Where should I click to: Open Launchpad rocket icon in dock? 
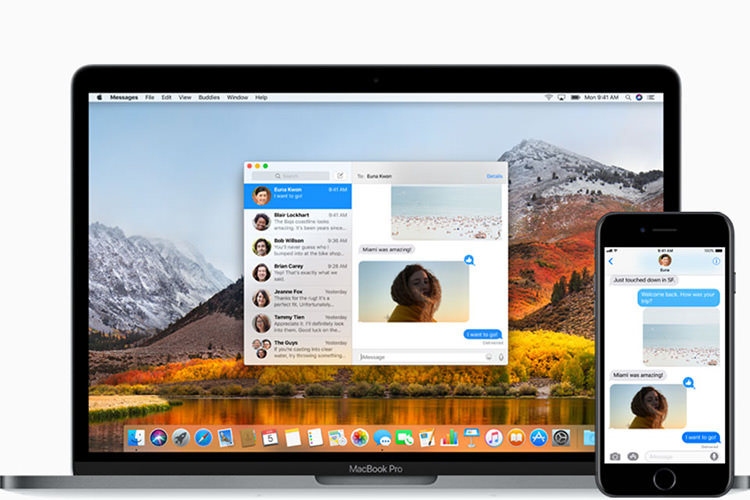pyautogui.click(x=181, y=437)
